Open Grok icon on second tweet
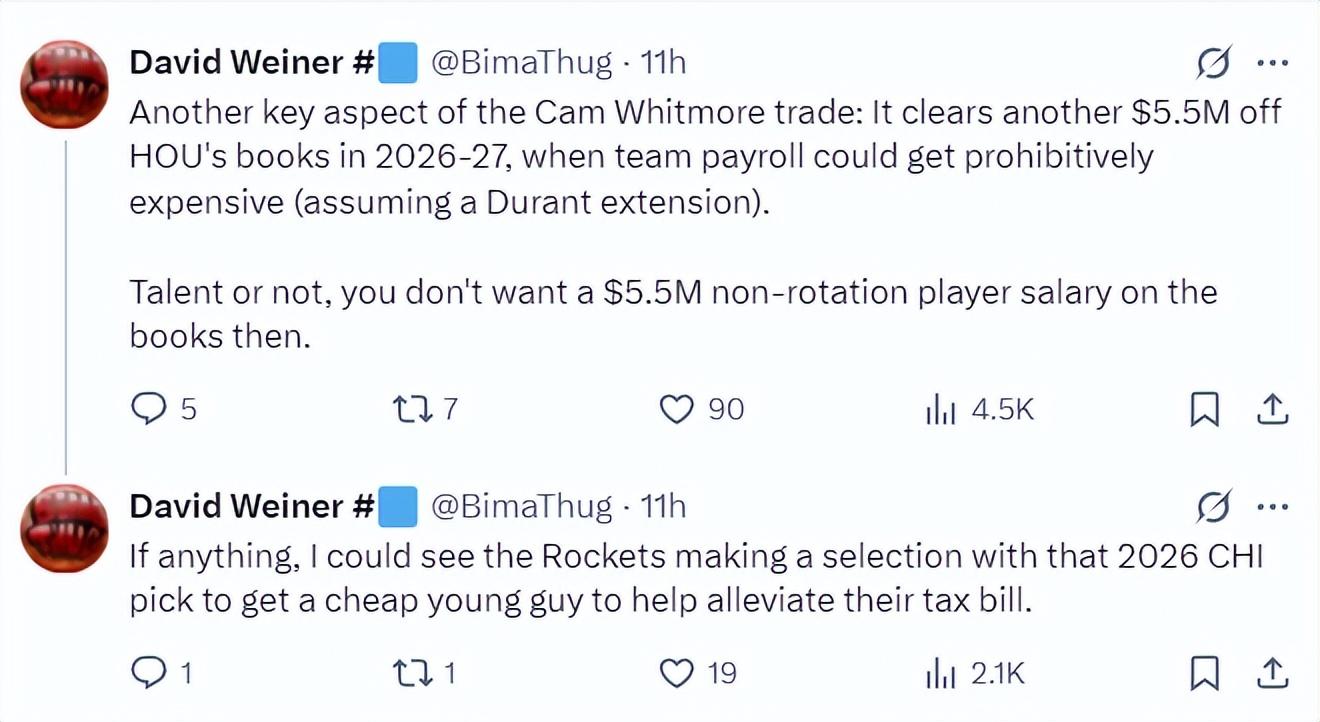Image resolution: width=1320 pixels, height=722 pixels. point(1215,509)
